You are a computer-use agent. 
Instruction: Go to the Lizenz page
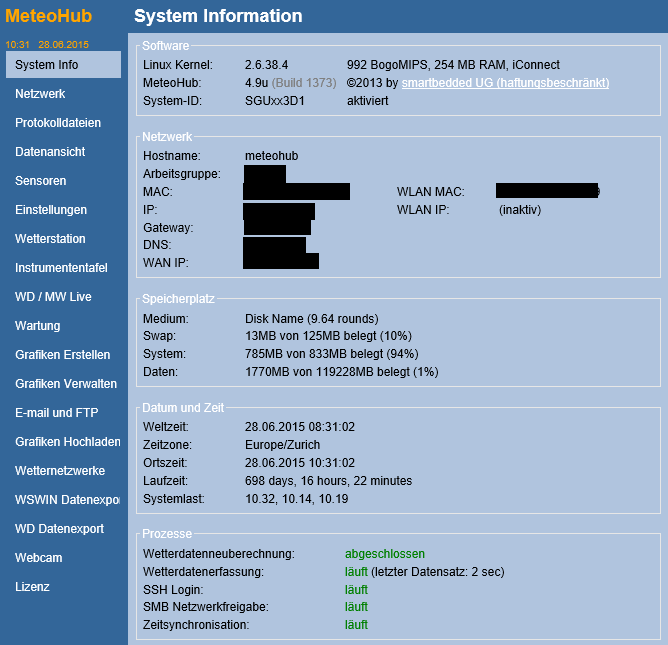pyautogui.click(x=32, y=587)
